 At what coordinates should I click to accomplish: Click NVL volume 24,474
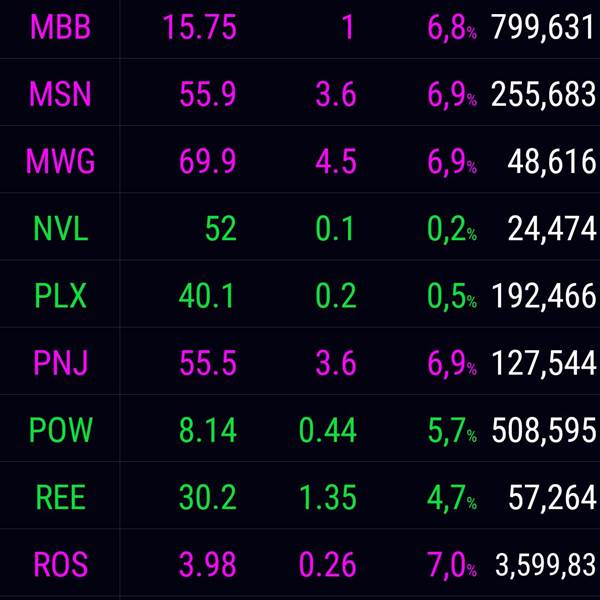pyautogui.click(x=552, y=229)
